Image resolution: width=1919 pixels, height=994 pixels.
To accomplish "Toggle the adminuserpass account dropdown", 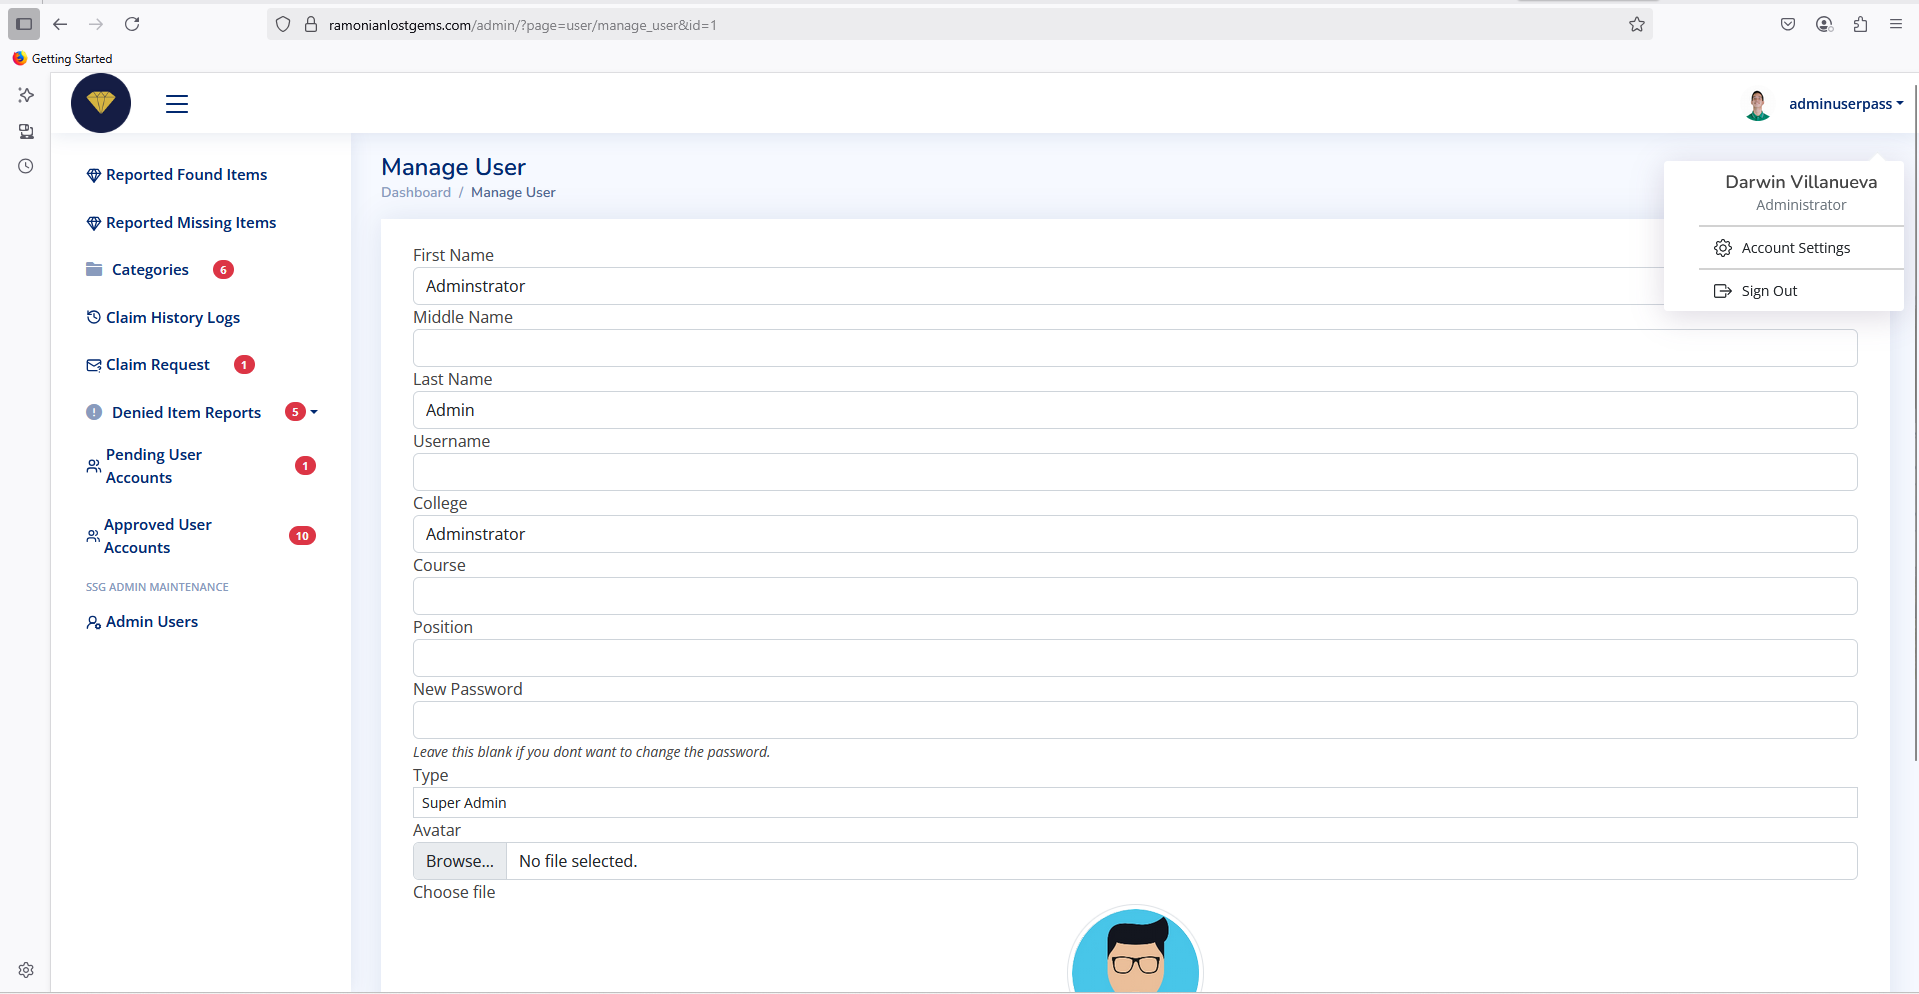I will (1845, 104).
